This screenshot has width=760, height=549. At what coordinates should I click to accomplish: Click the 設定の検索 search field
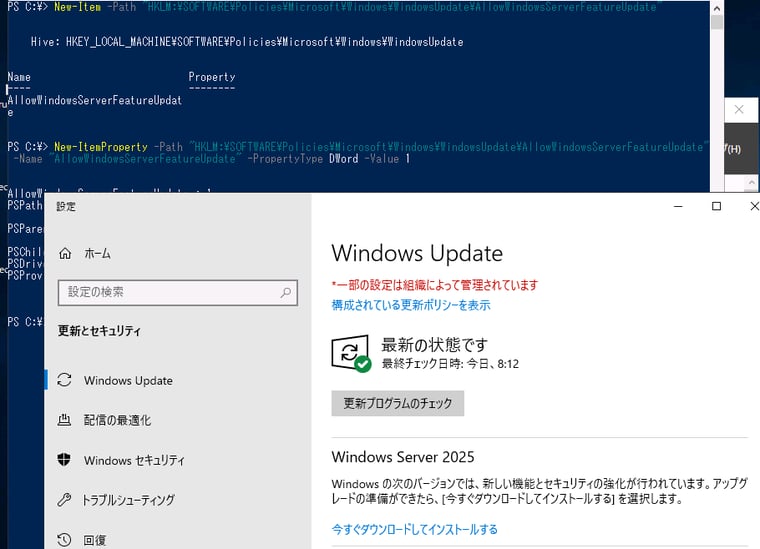pos(177,292)
